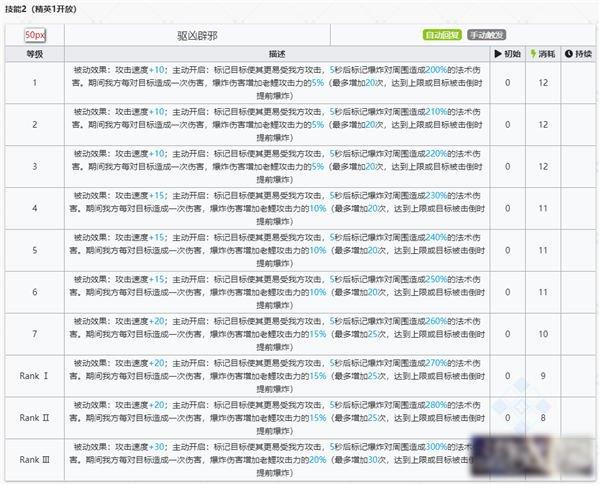Viewport: 600px width, 485px height.
Task: Select level 1 row label
Action: coord(35,83)
